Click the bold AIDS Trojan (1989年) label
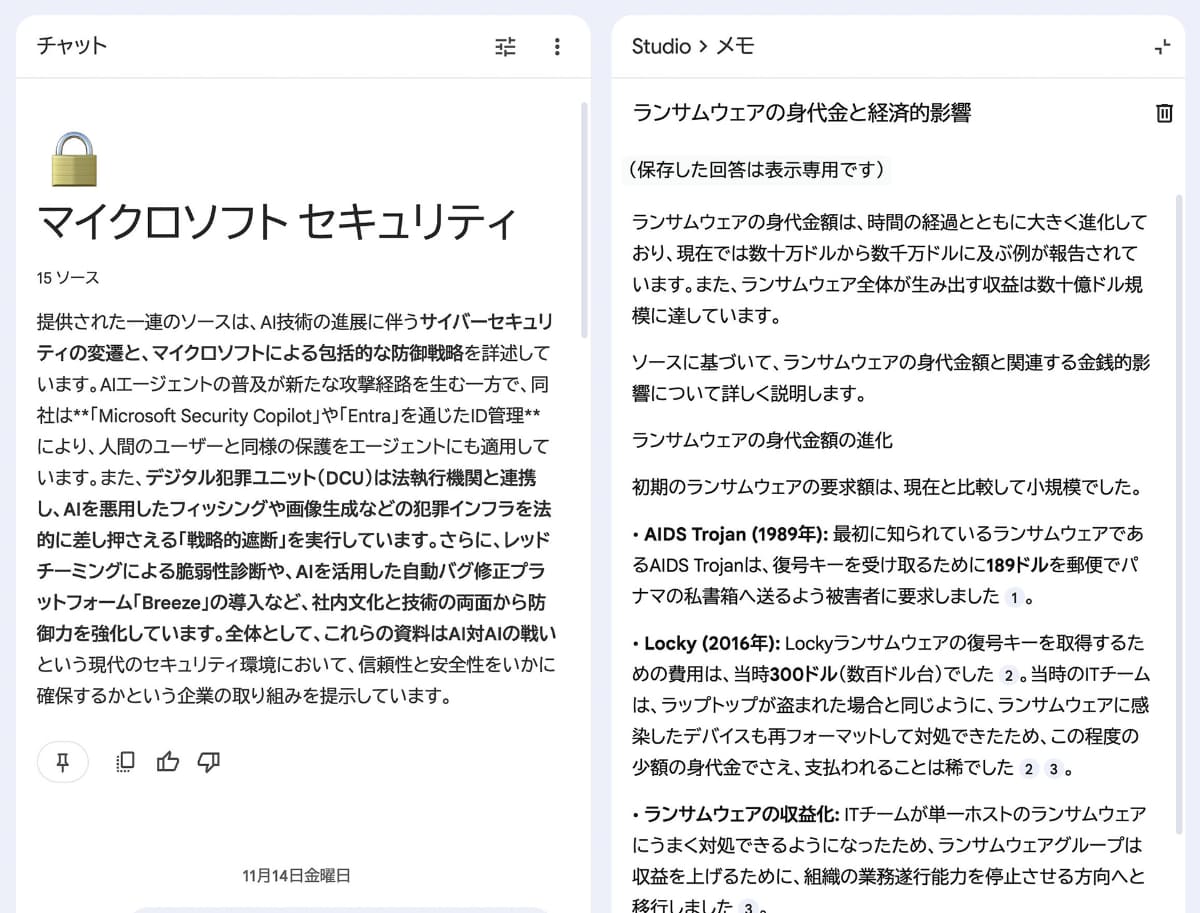The width and height of the screenshot is (1200, 913). click(736, 534)
